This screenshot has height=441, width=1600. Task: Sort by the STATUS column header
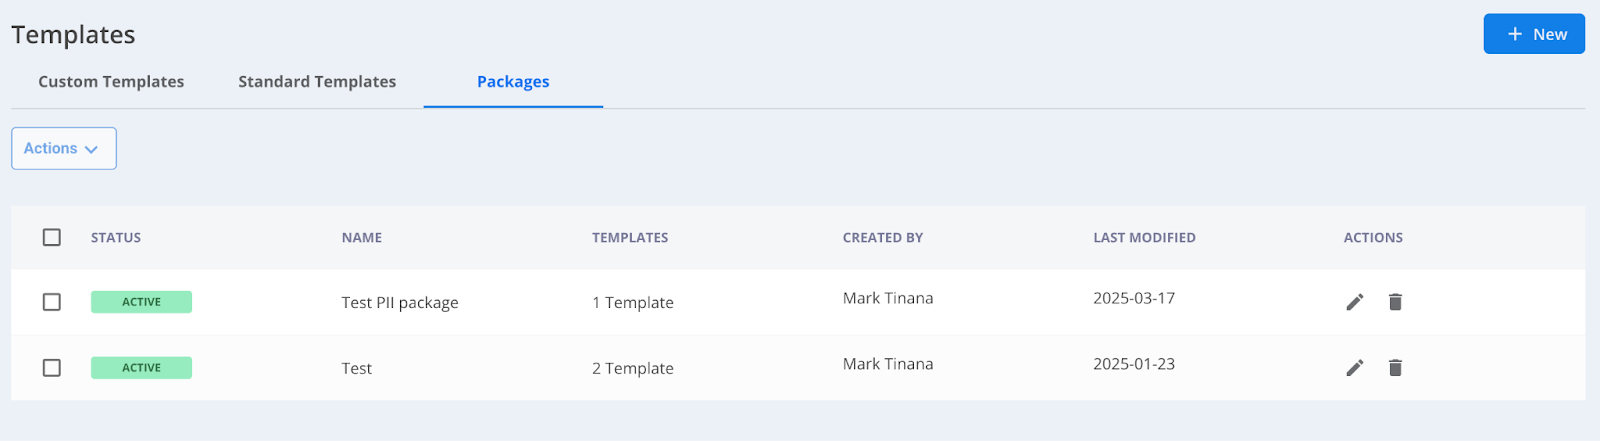click(x=116, y=238)
